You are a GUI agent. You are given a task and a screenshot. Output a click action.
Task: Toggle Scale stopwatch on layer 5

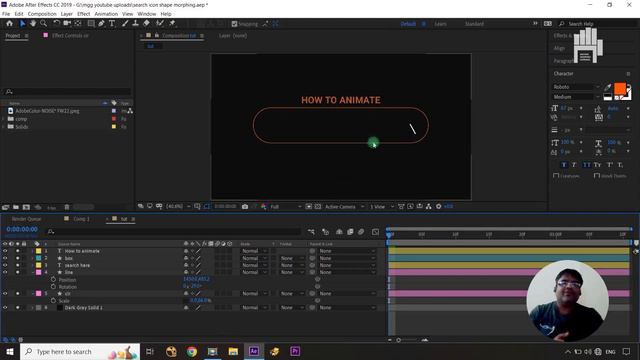point(53,301)
